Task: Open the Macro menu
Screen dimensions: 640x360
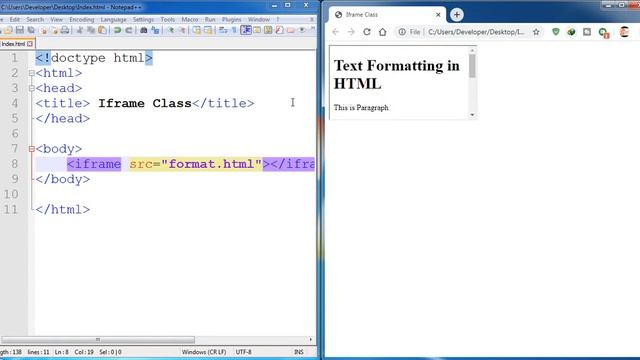Action: point(190,19)
